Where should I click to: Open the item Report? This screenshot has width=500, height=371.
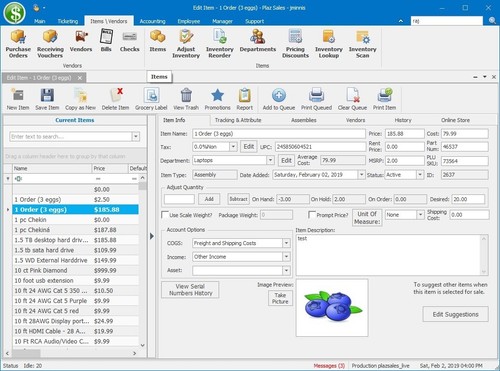tap(245, 99)
